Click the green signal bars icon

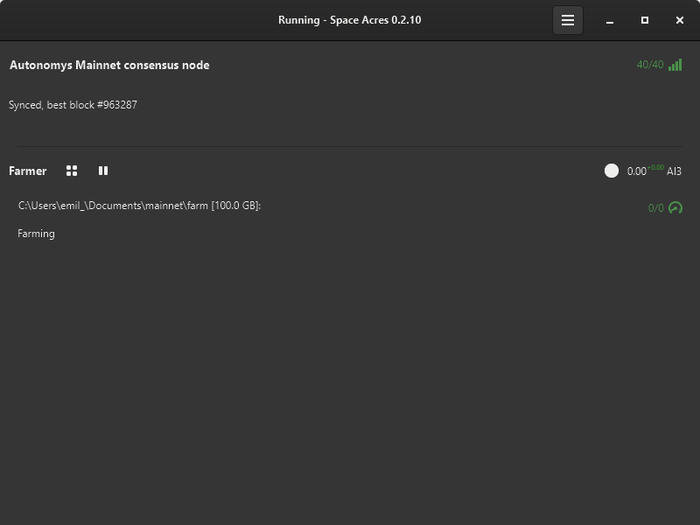pyautogui.click(x=675, y=65)
